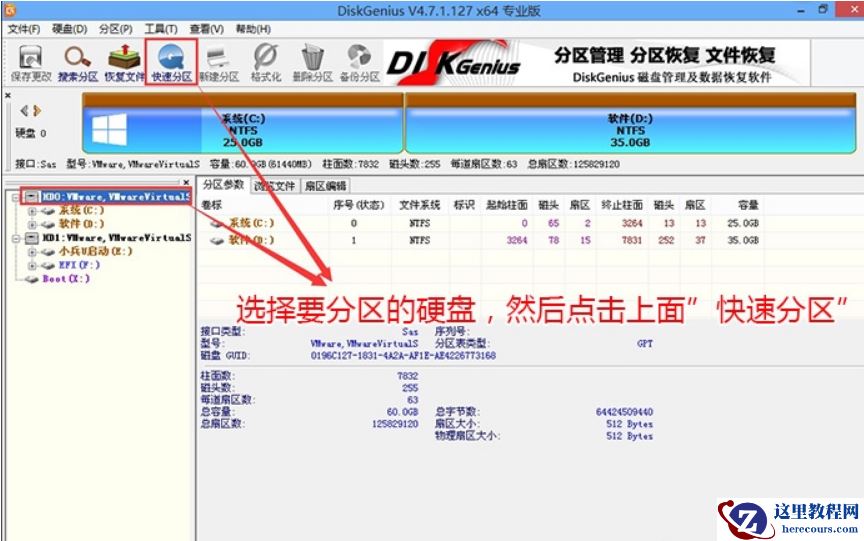Click the drive icon beside Boot (X:)

[33, 279]
